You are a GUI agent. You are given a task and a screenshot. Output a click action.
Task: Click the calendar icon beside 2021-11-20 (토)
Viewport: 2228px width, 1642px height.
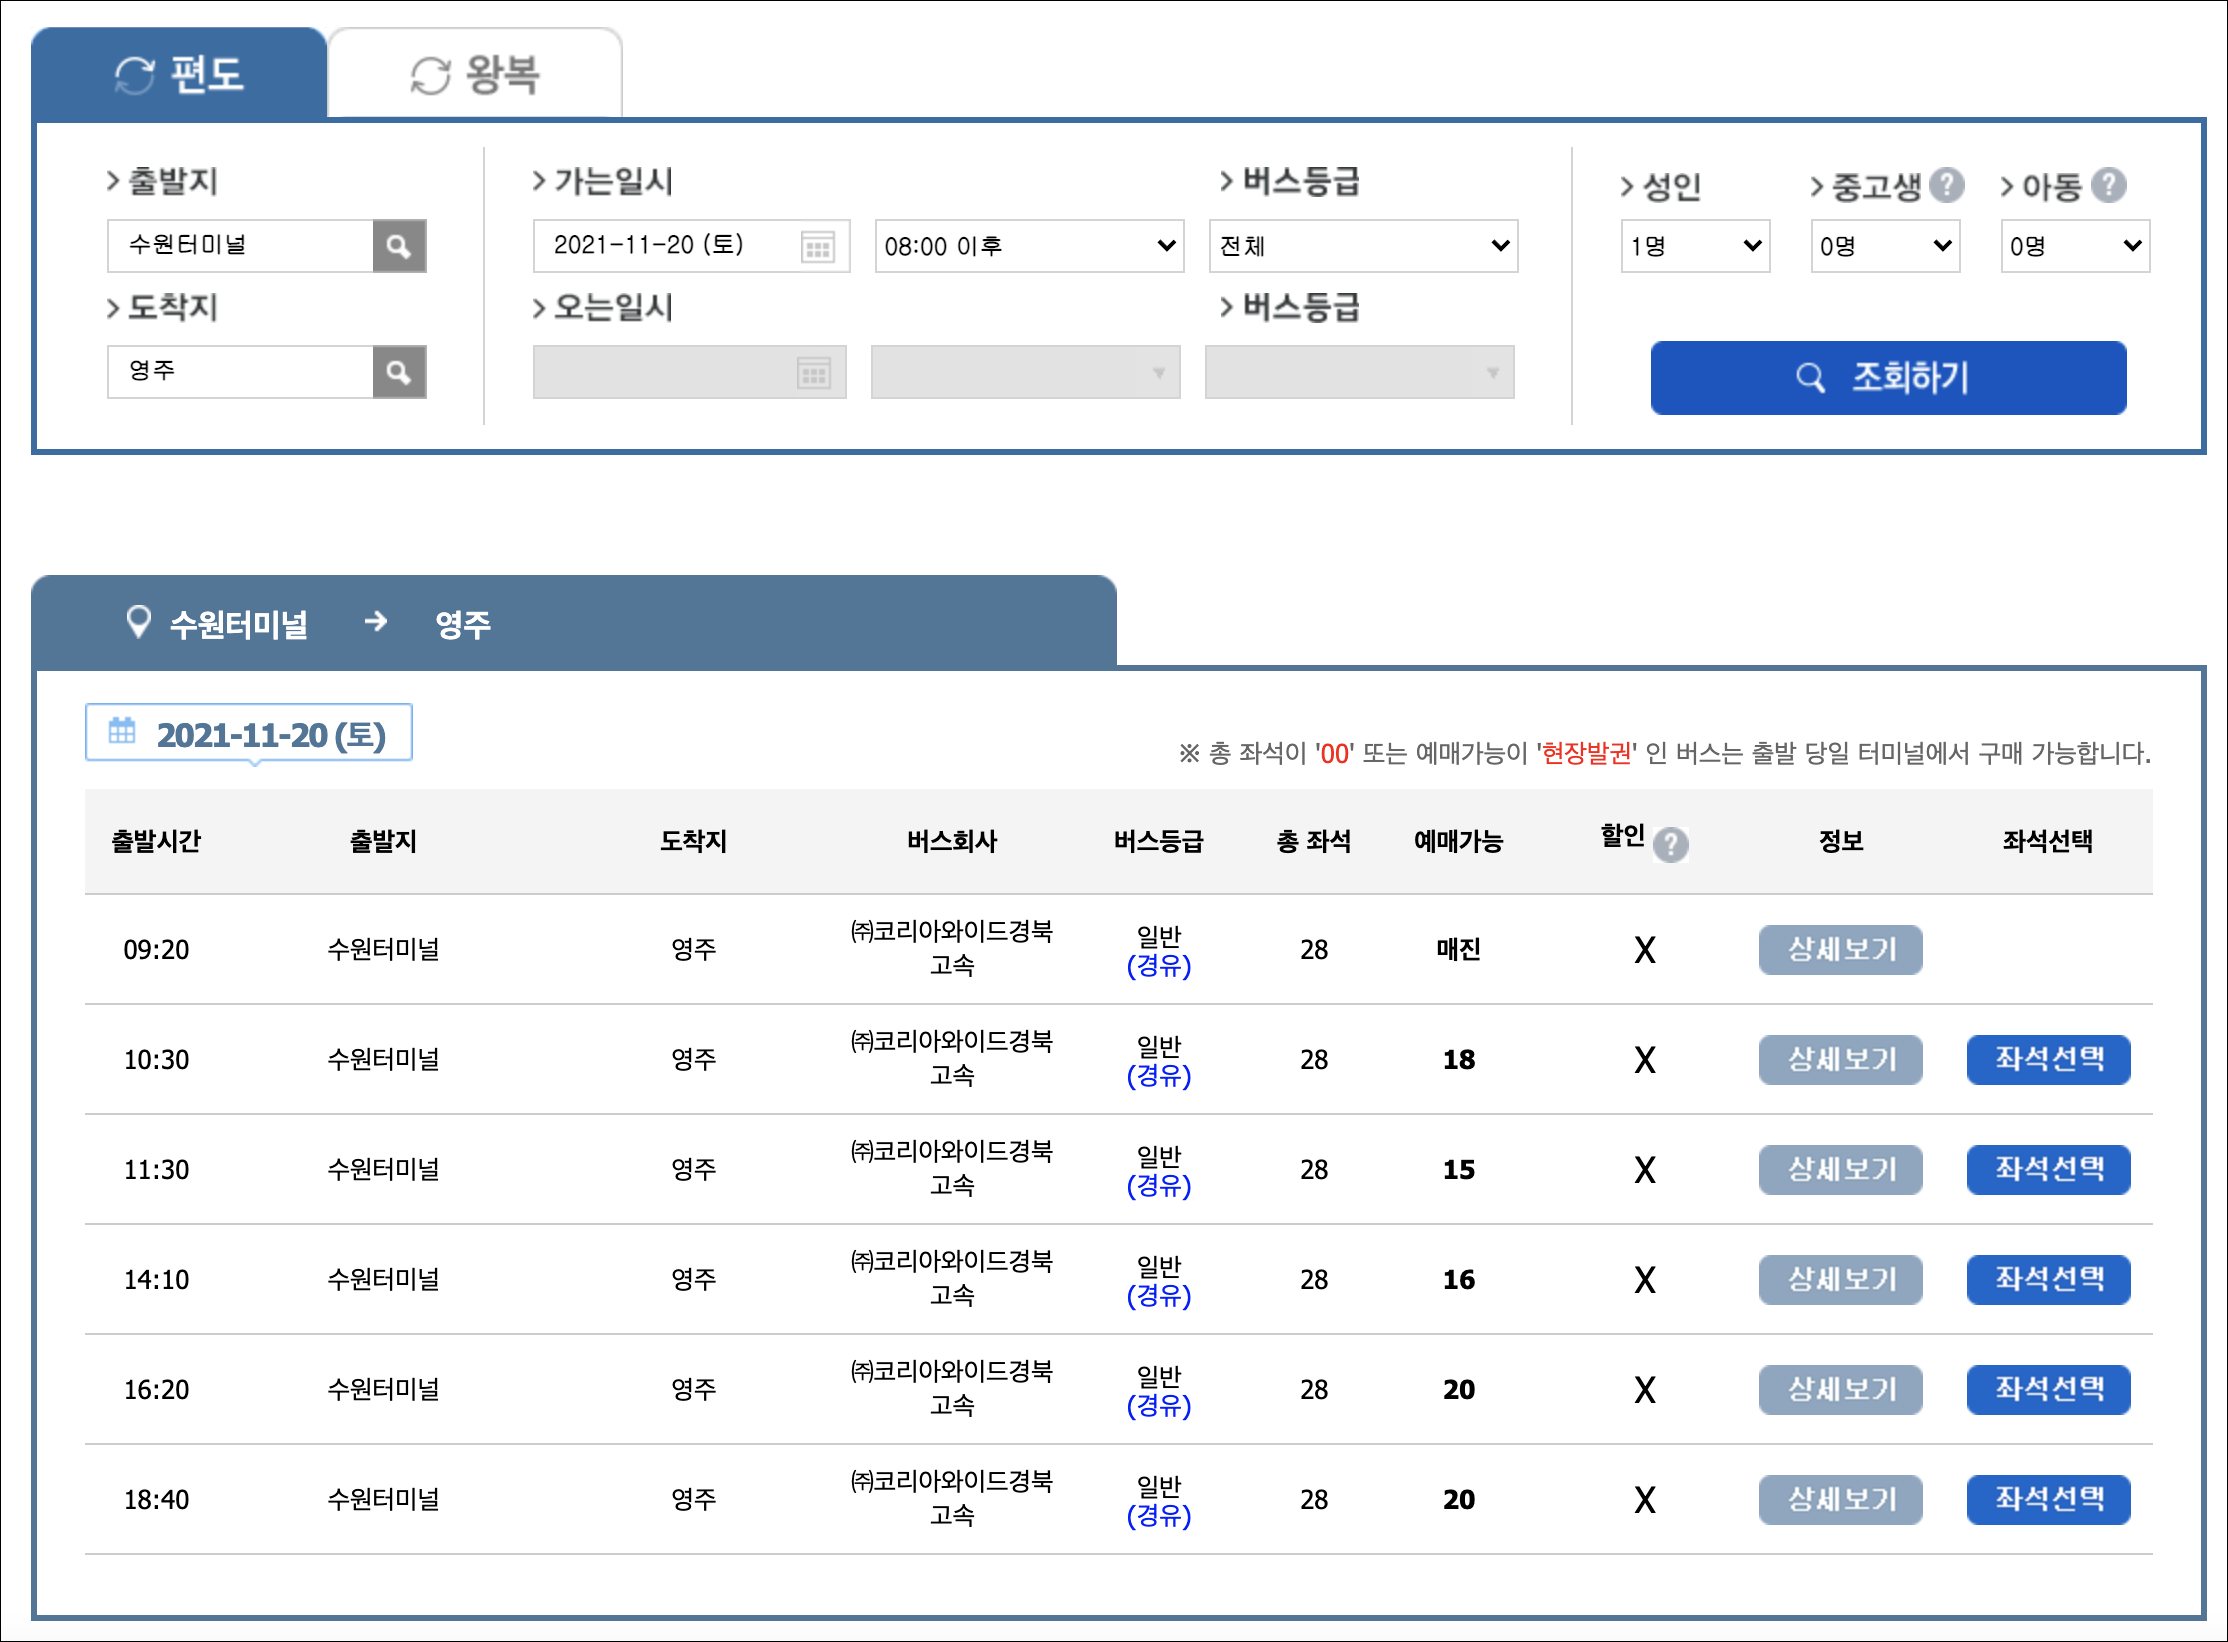pos(122,731)
